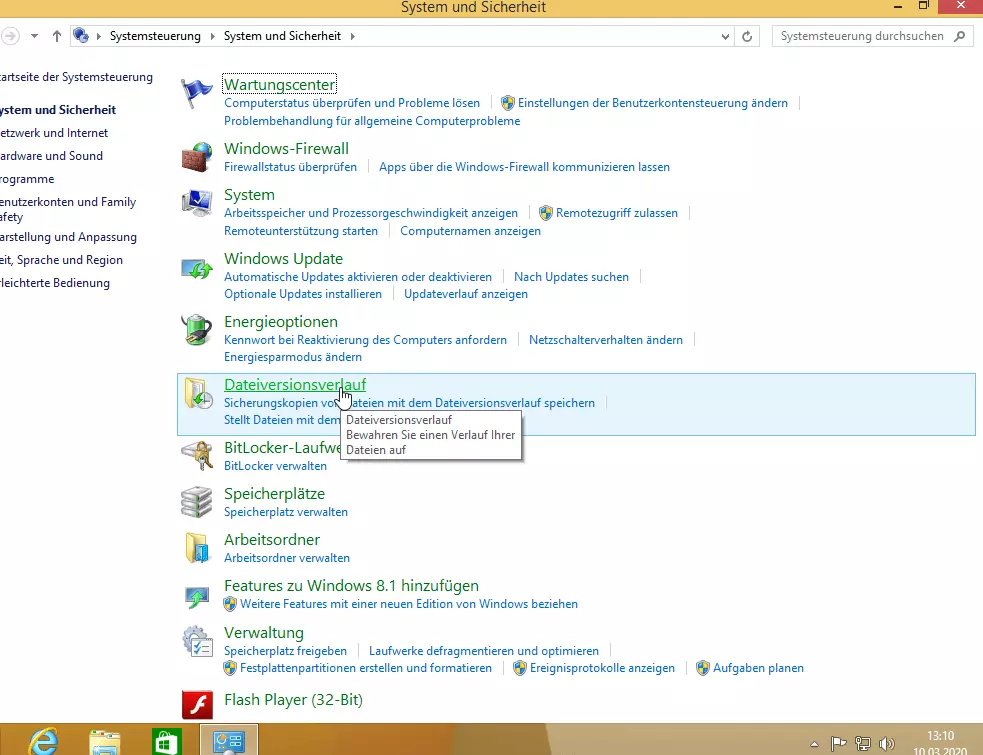Select Erleichterte Bedienung in sidebar
The width and height of the screenshot is (983, 755).
point(55,283)
